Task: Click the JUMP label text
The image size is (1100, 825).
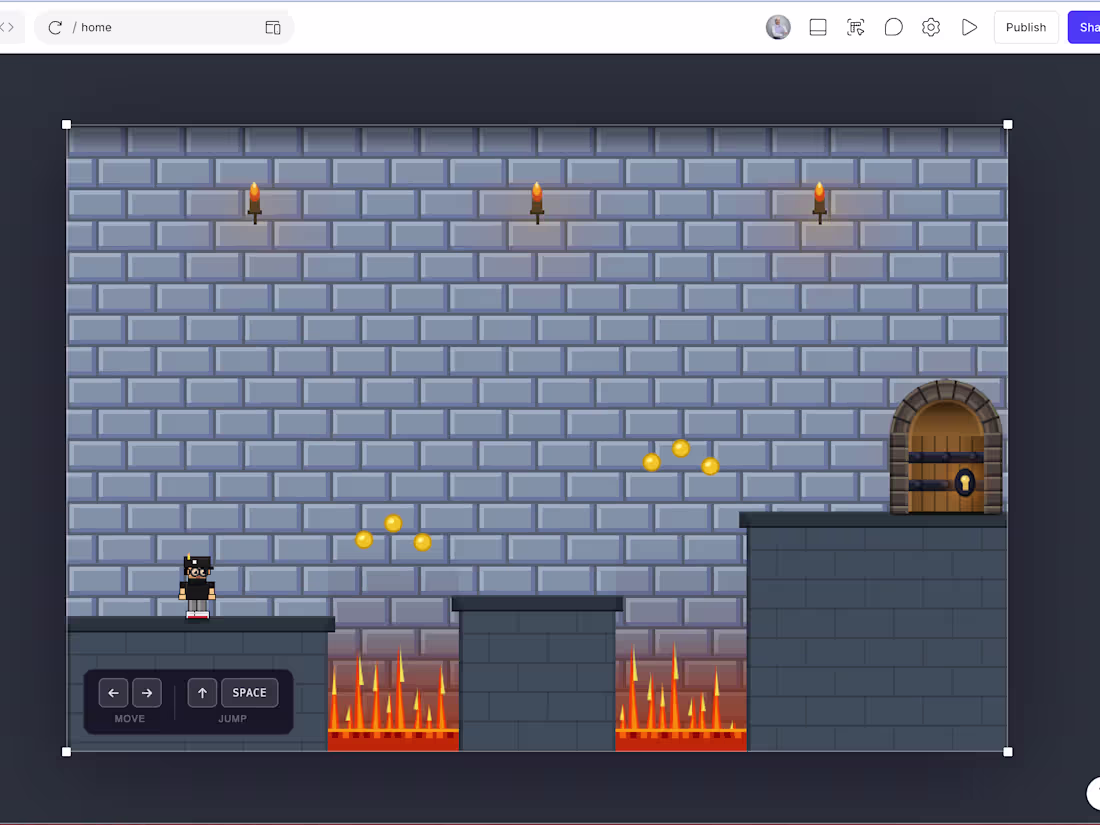Action: coord(232,718)
